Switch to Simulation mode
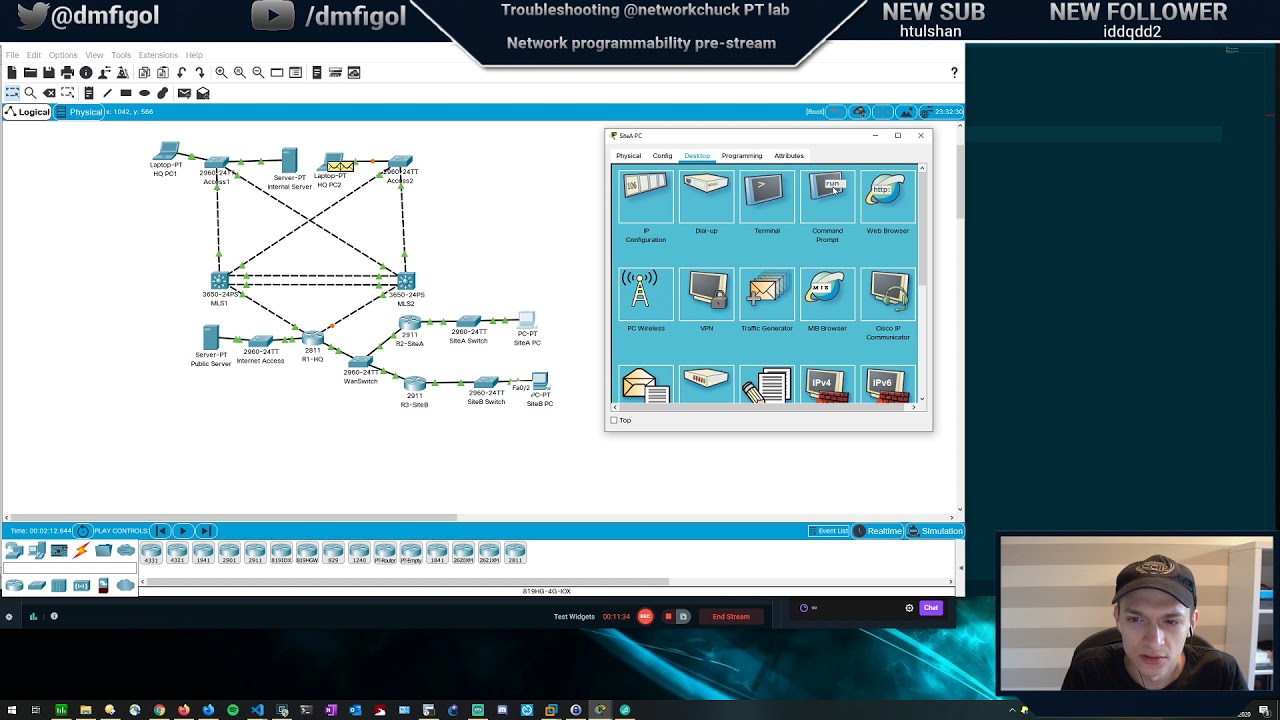Screen dimensions: 1280x720 point(935,531)
